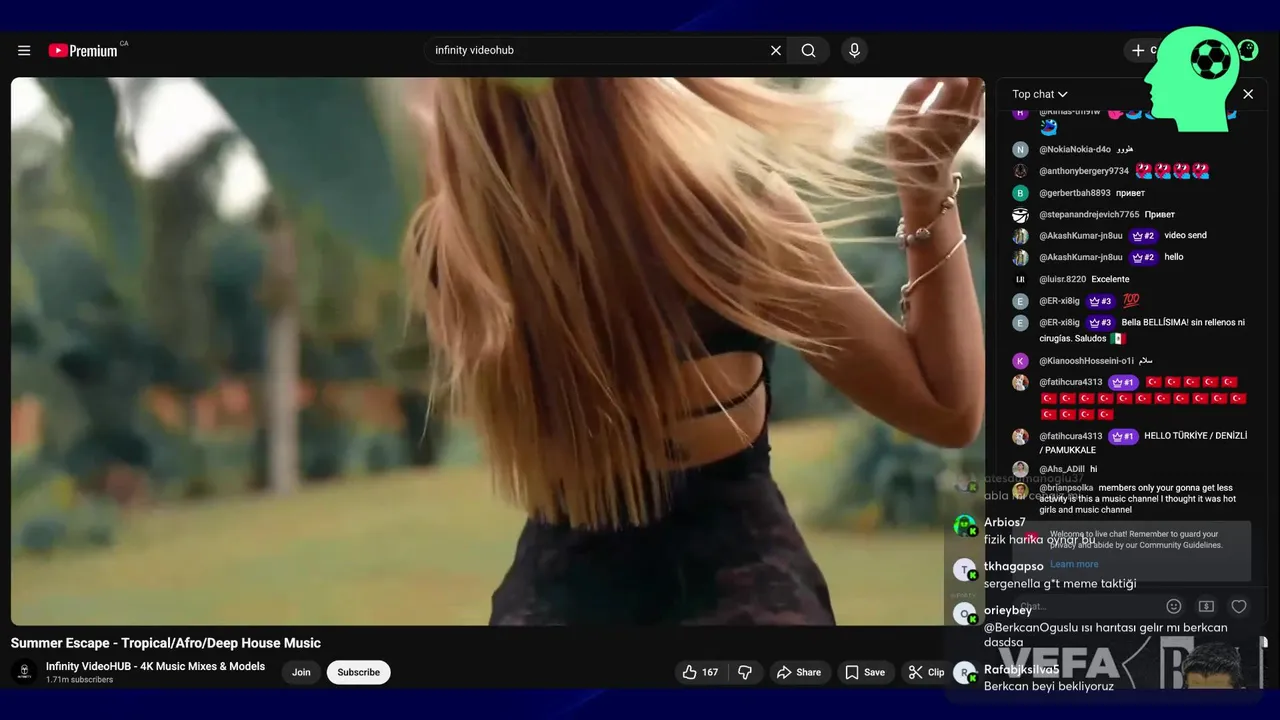The height and width of the screenshot is (720, 1280).
Task: Click @fatihcura4313 on 'HELLO TÜRKİYE' row
Action: 1070,436
